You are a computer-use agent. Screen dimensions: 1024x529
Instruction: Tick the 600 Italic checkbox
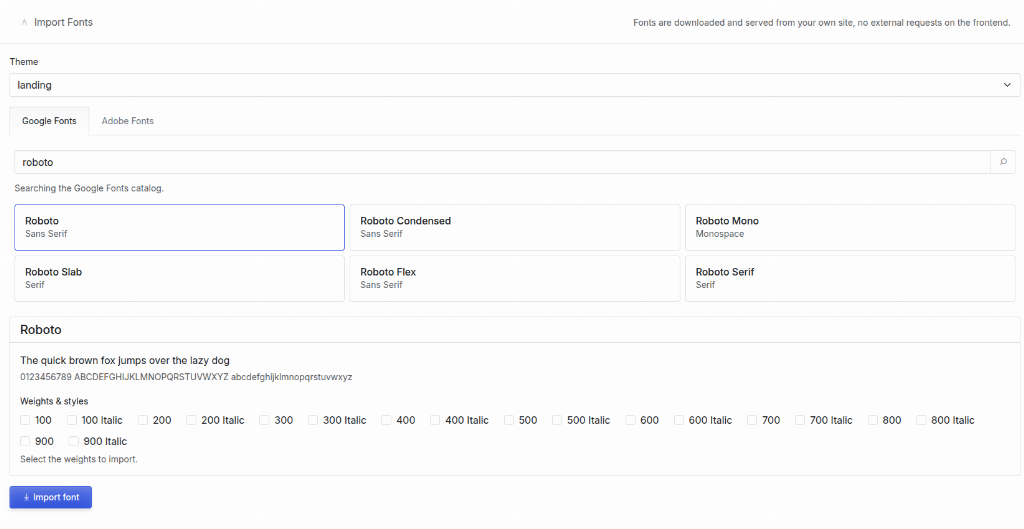pos(679,420)
